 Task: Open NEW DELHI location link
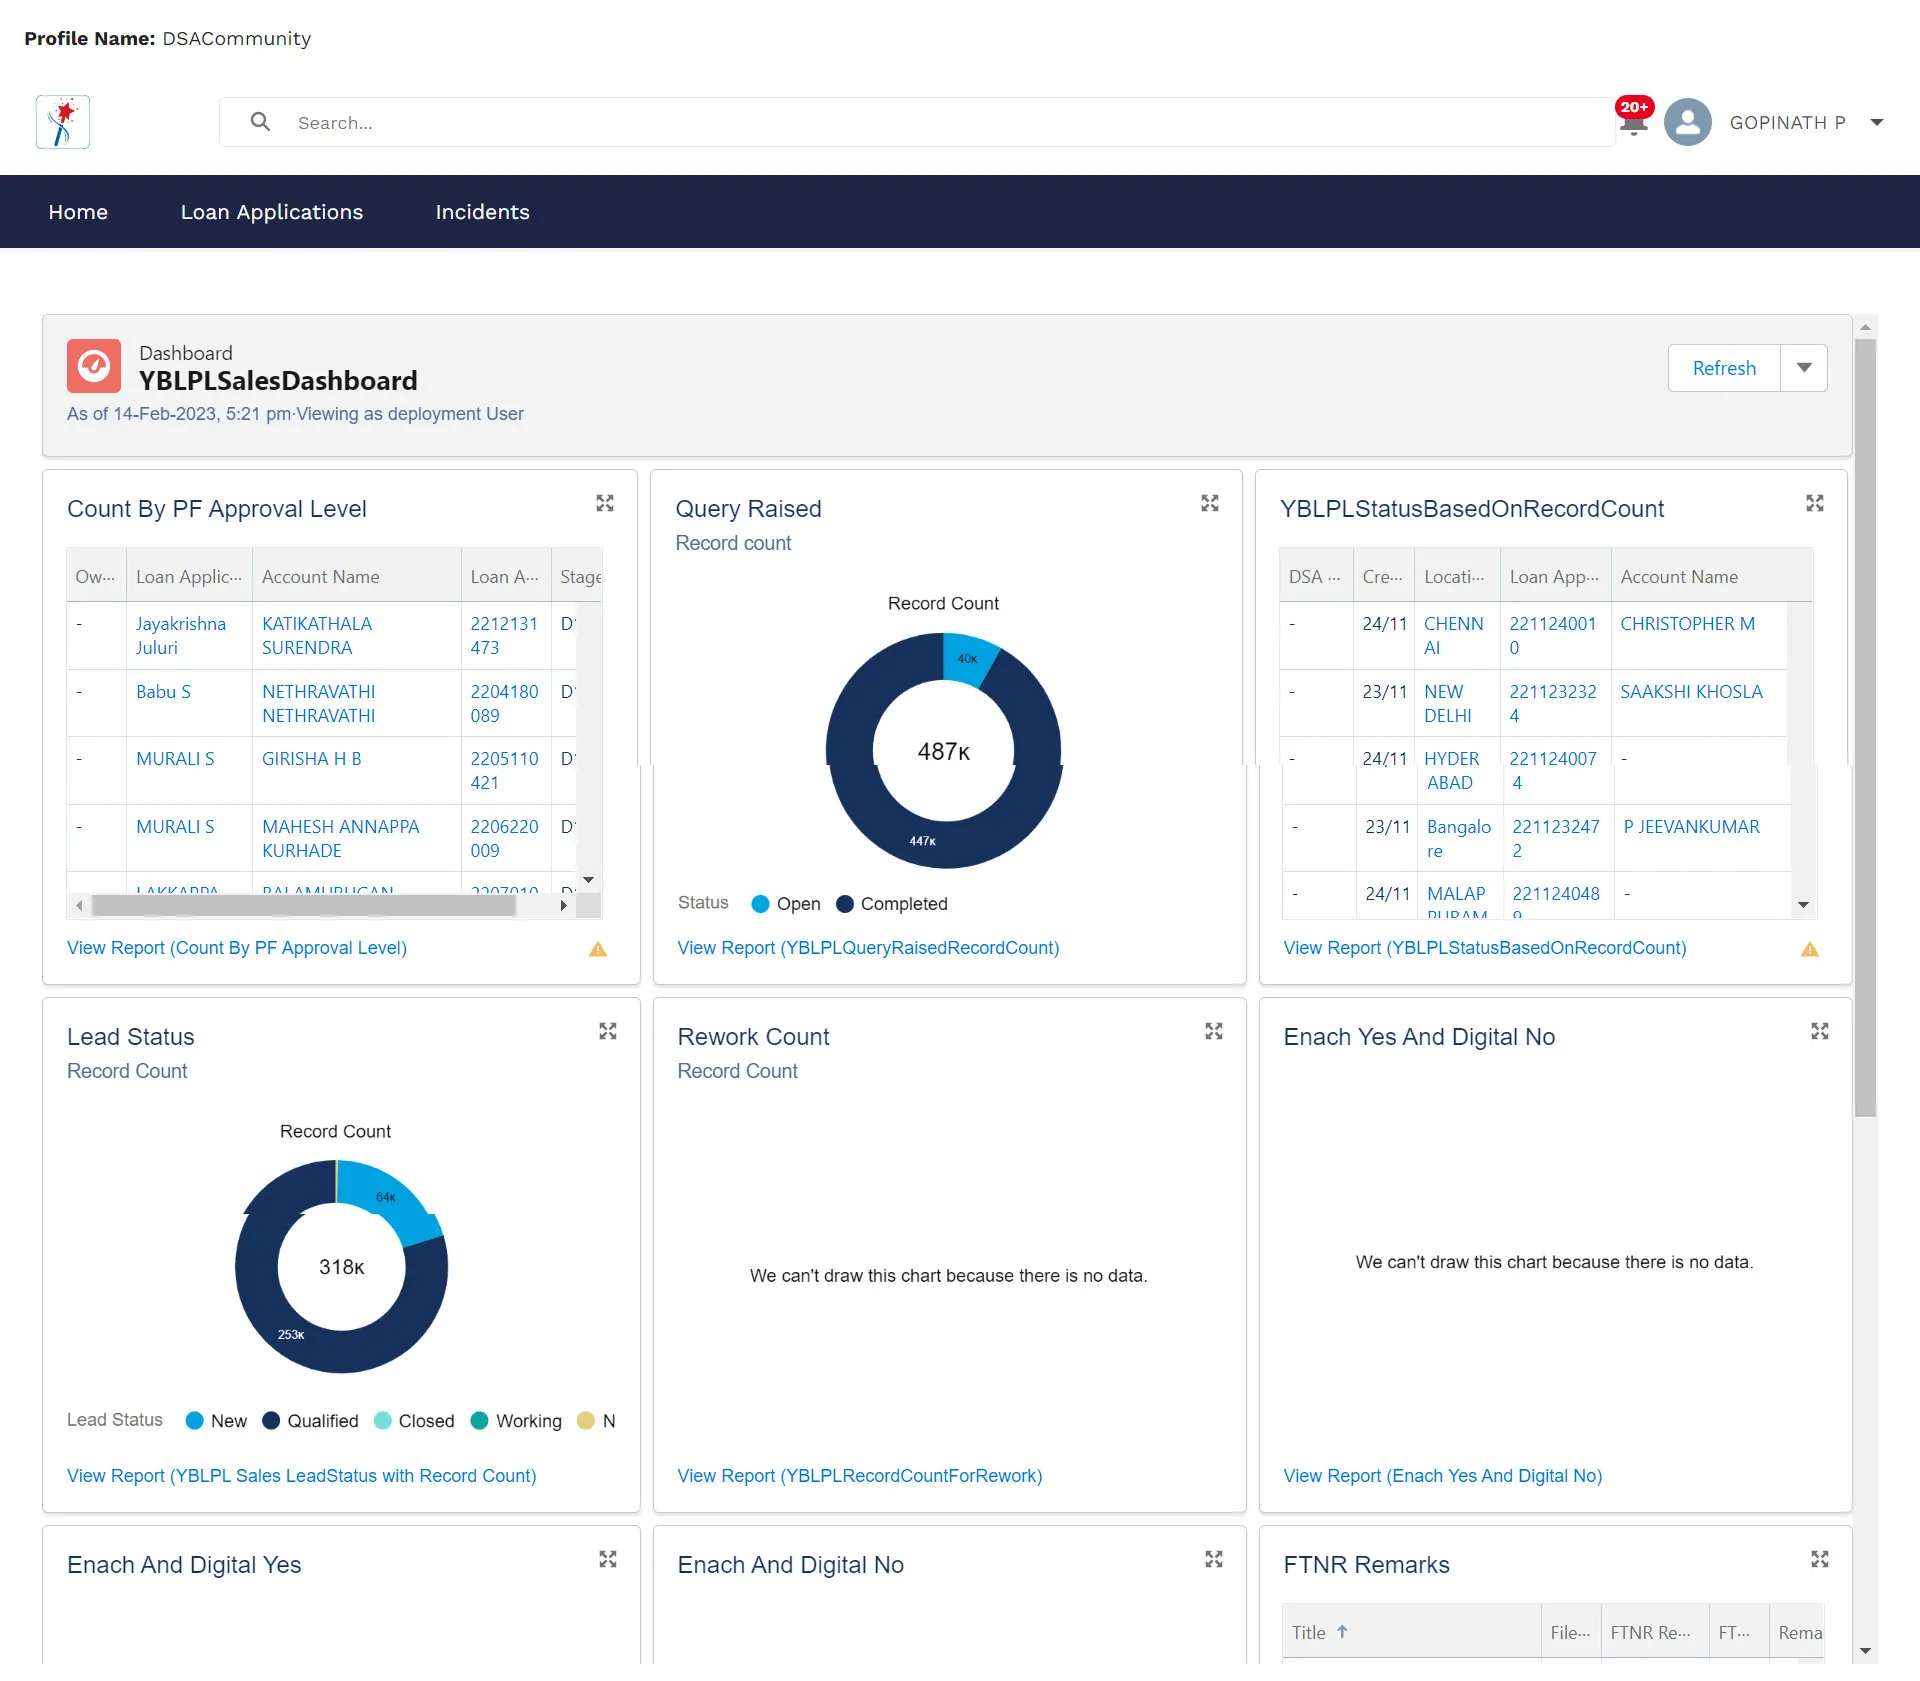[x=1447, y=703]
